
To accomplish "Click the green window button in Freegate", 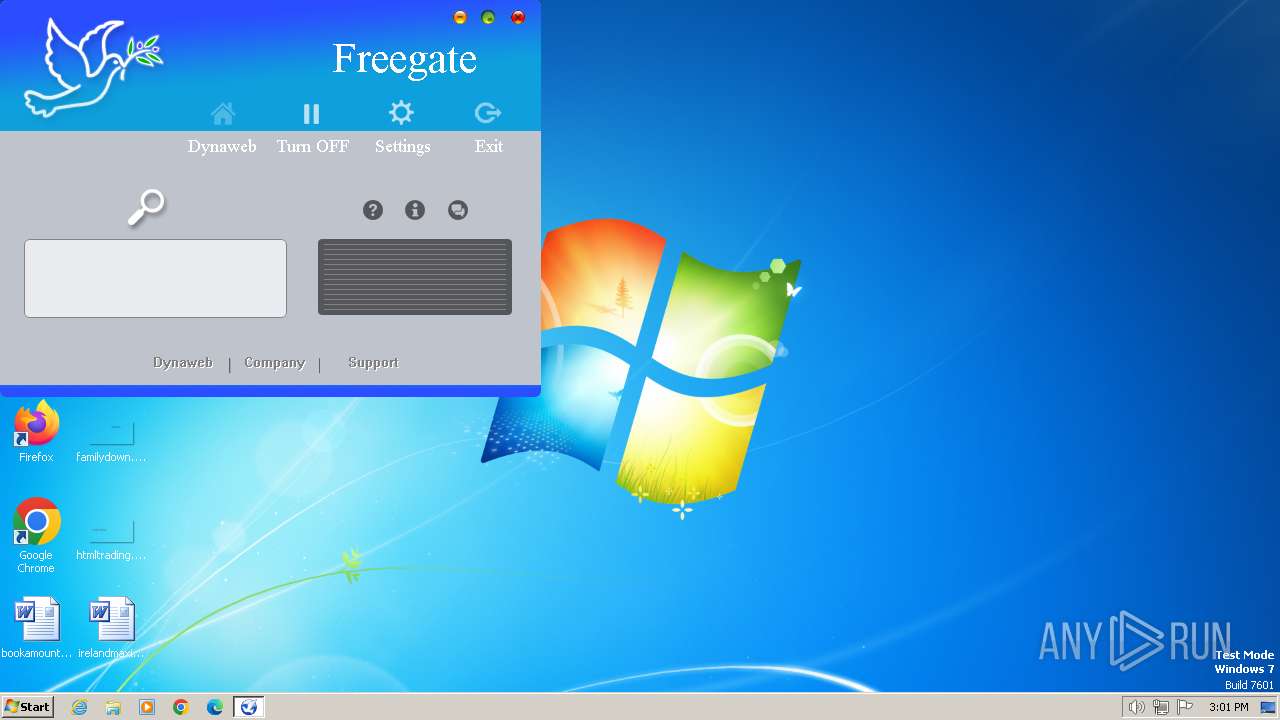I will (488, 17).
